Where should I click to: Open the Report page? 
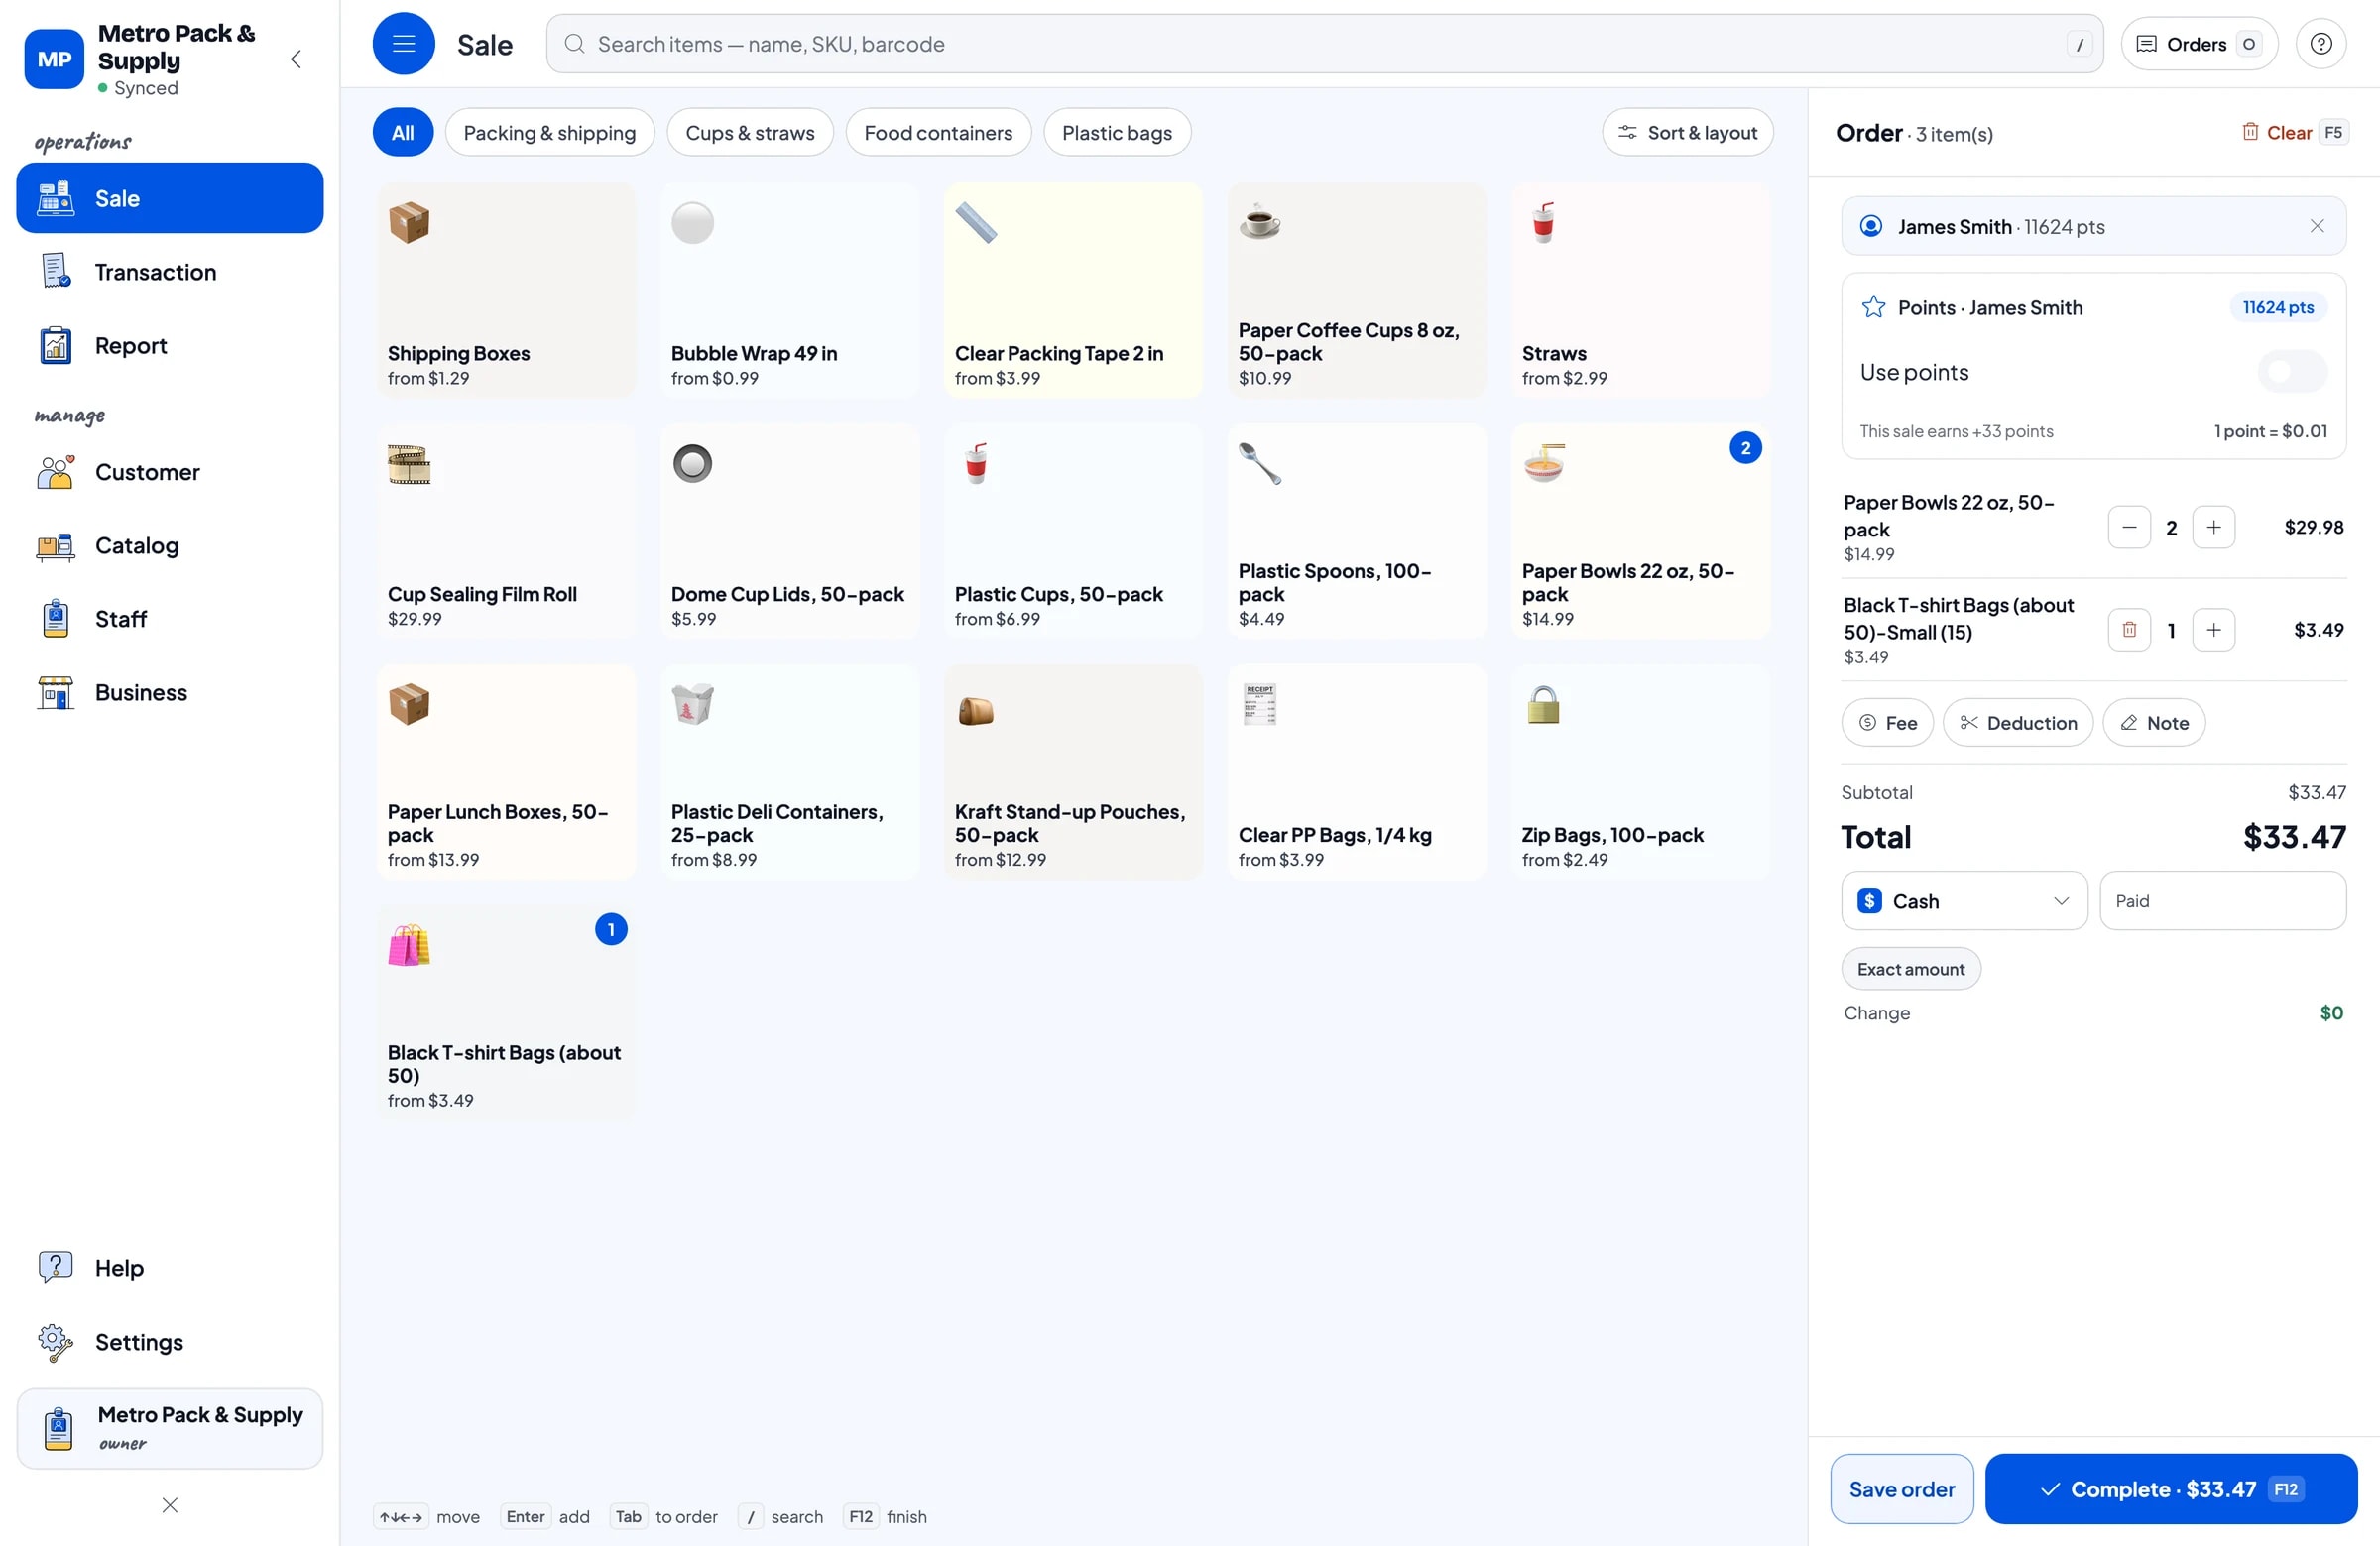point(170,345)
